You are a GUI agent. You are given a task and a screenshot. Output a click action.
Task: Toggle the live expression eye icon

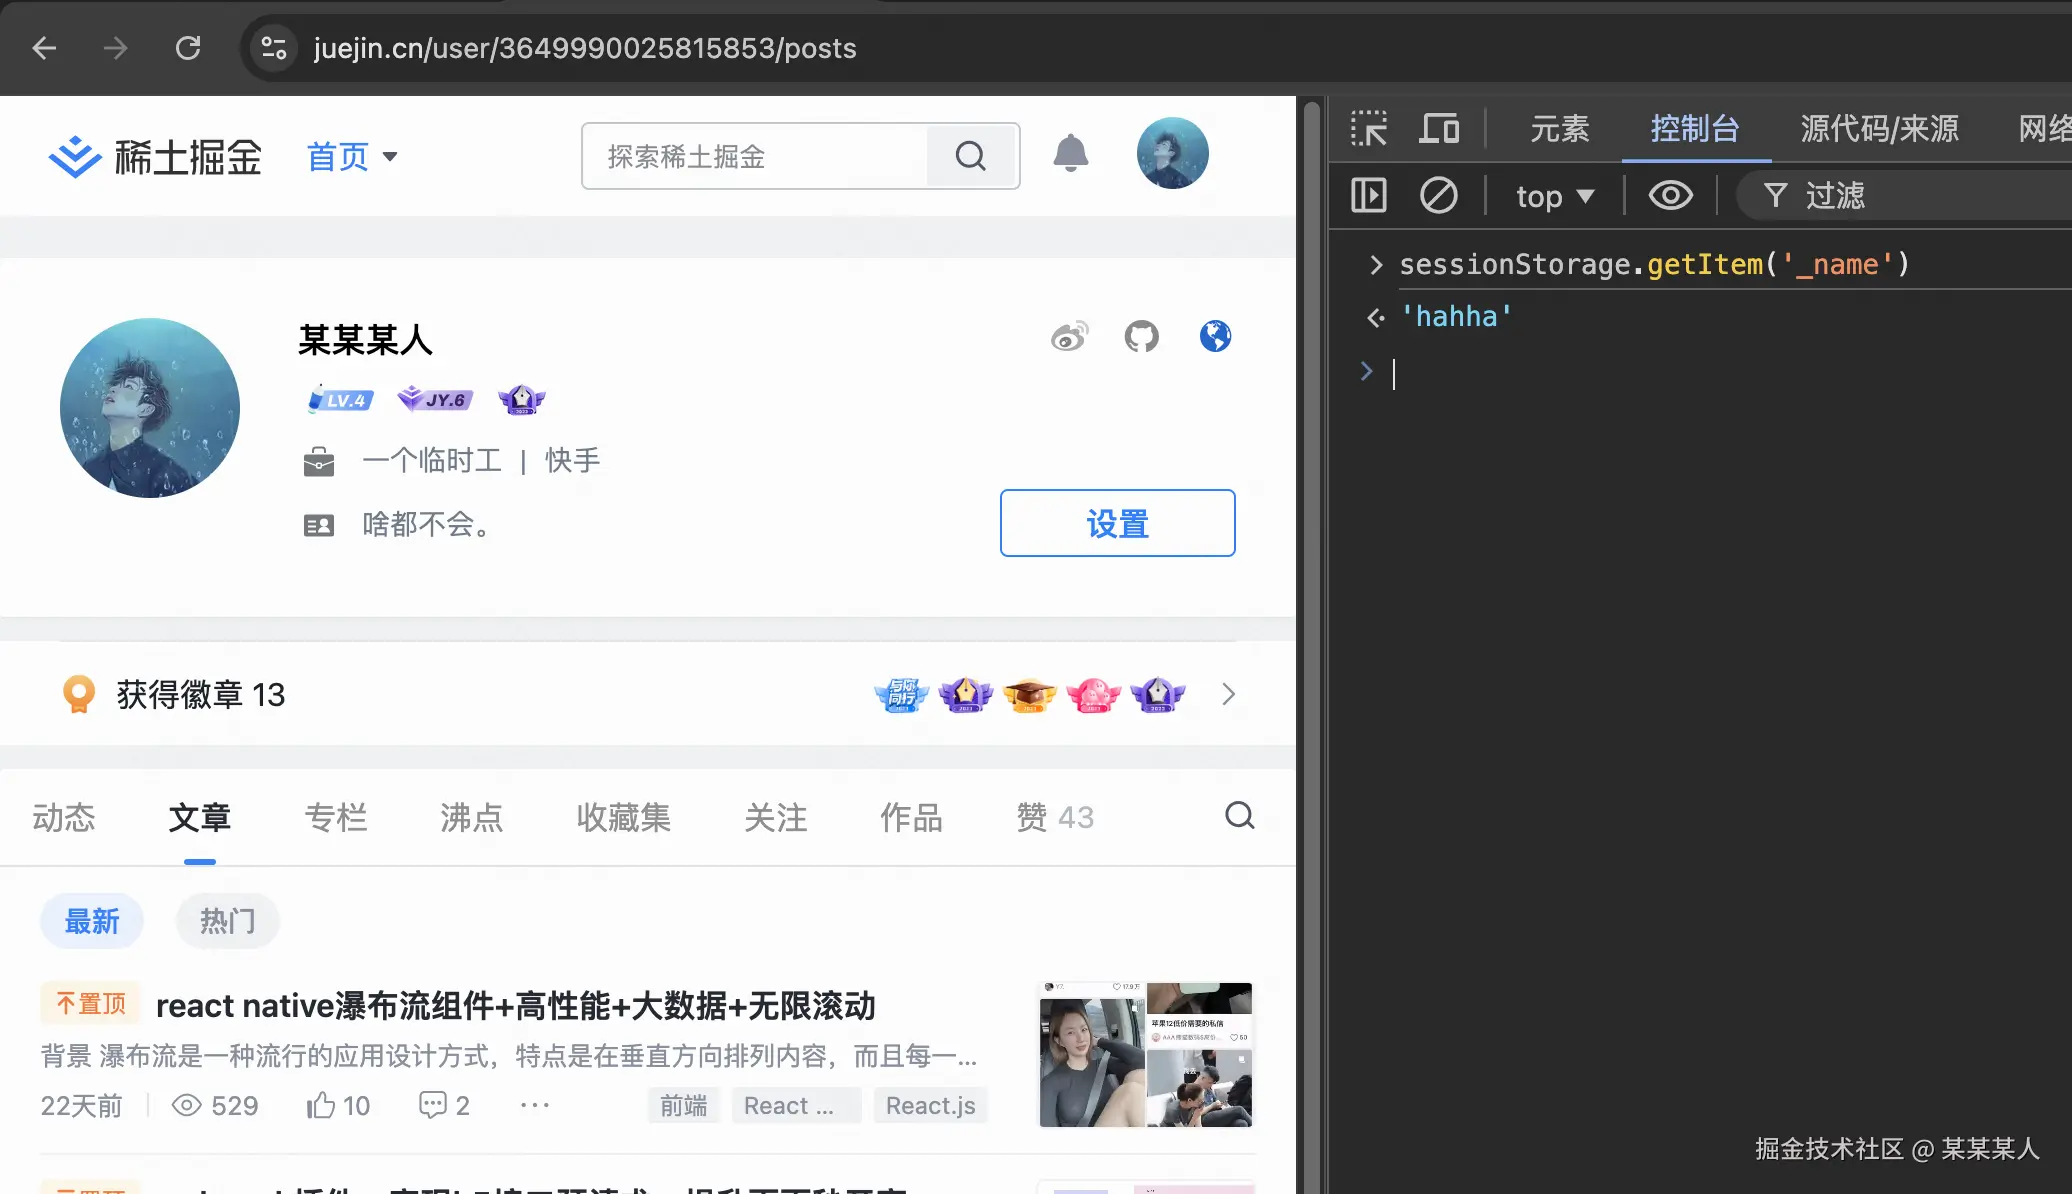(x=1670, y=195)
